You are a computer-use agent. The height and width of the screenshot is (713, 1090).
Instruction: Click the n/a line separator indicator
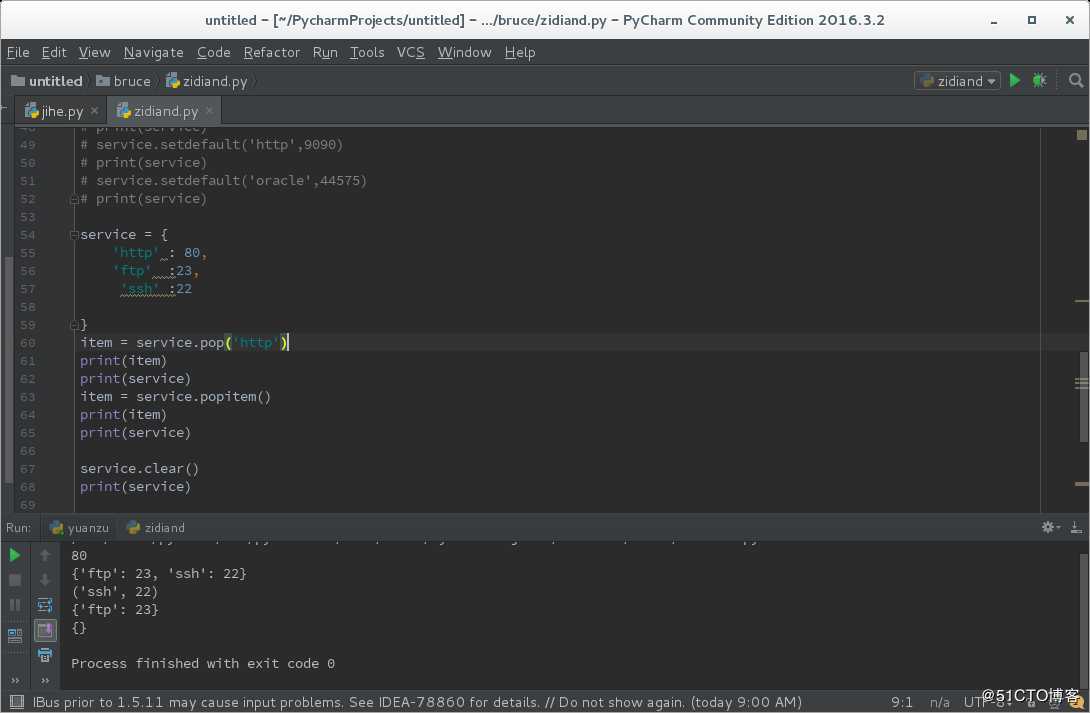(939, 702)
